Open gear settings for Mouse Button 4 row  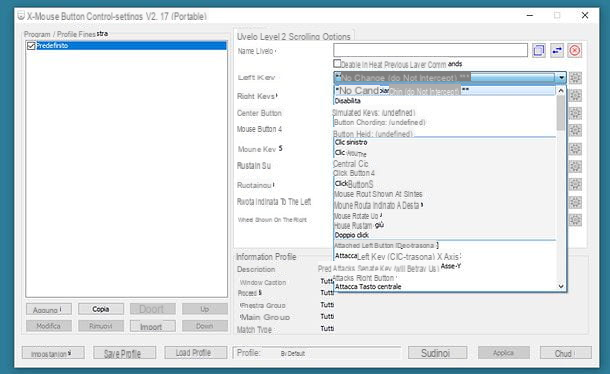575,130
